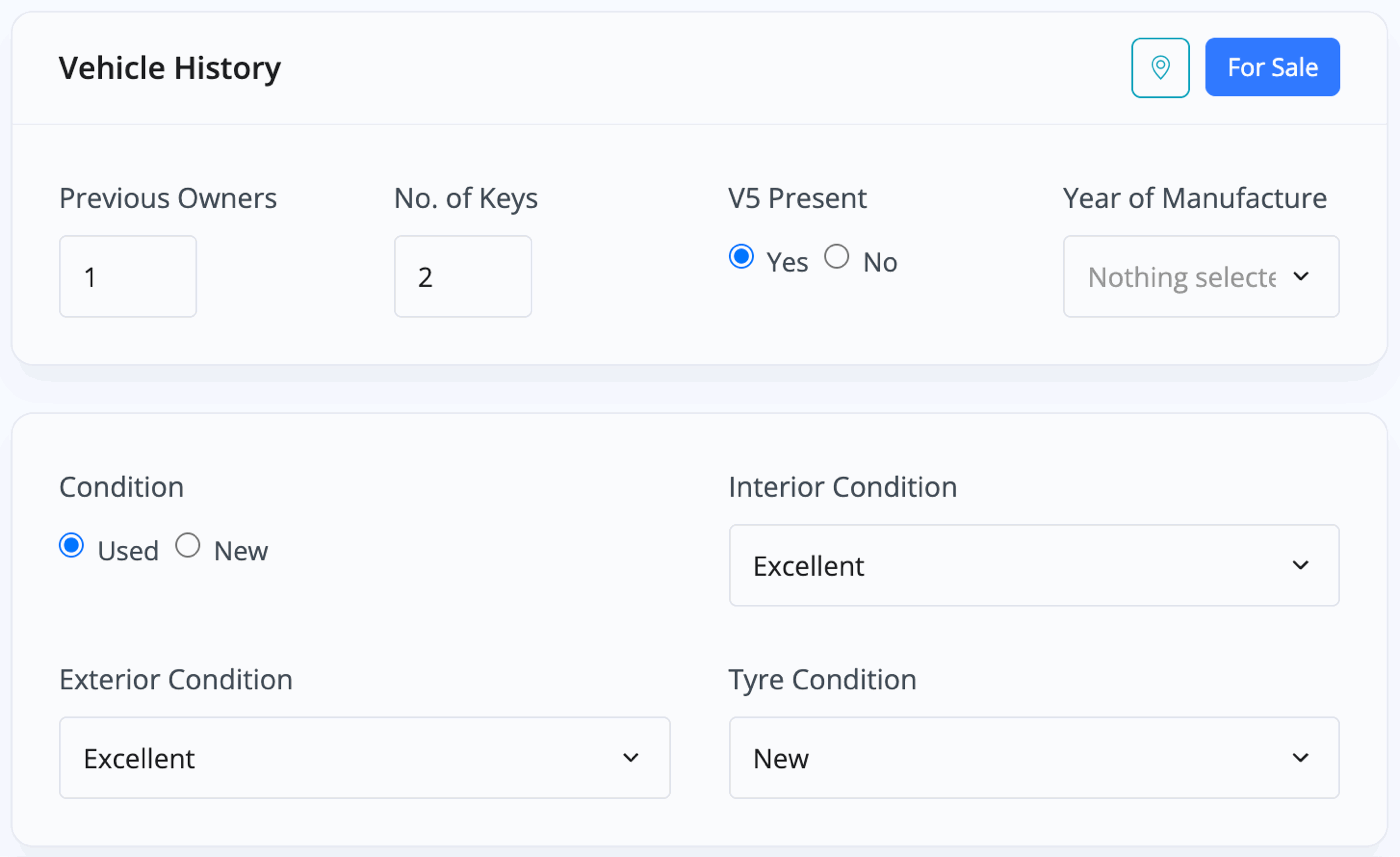This screenshot has height=857, width=1400.
Task: Click the Previous Owners label
Action: [168, 198]
